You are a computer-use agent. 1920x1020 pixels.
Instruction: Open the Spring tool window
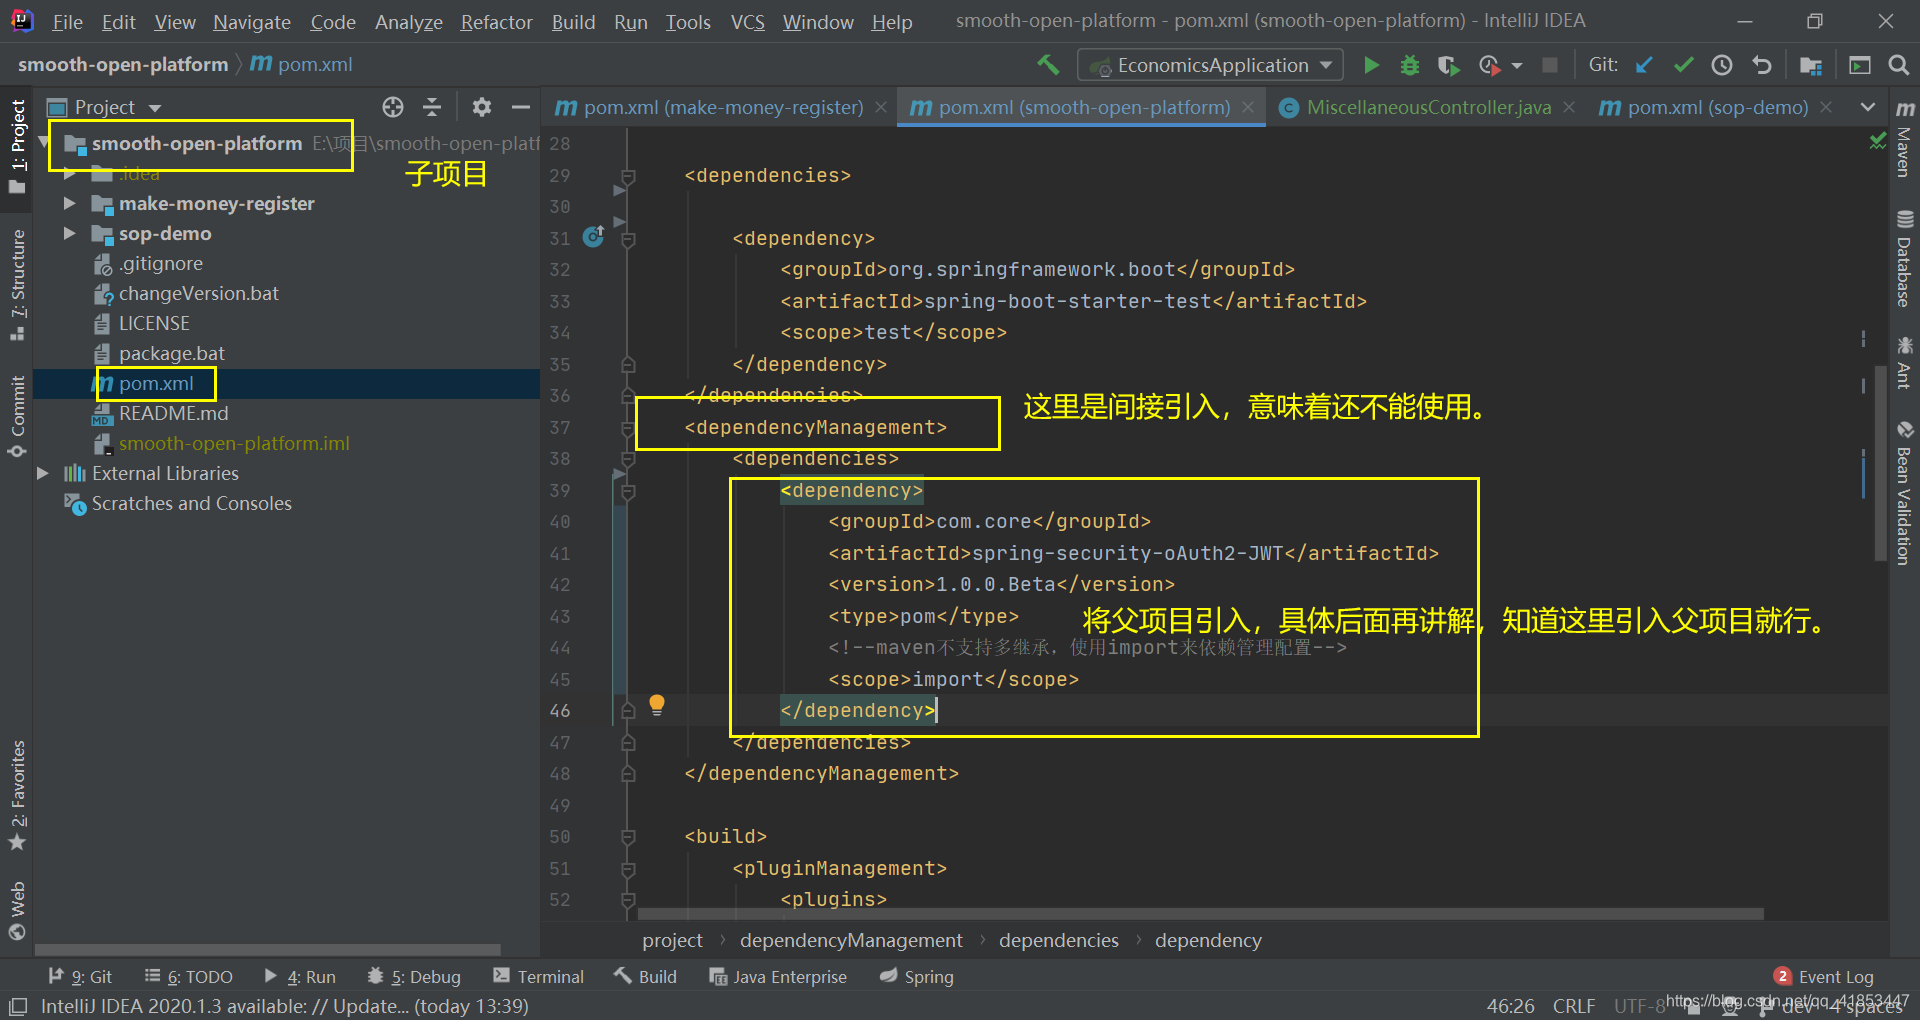pyautogui.click(x=916, y=977)
